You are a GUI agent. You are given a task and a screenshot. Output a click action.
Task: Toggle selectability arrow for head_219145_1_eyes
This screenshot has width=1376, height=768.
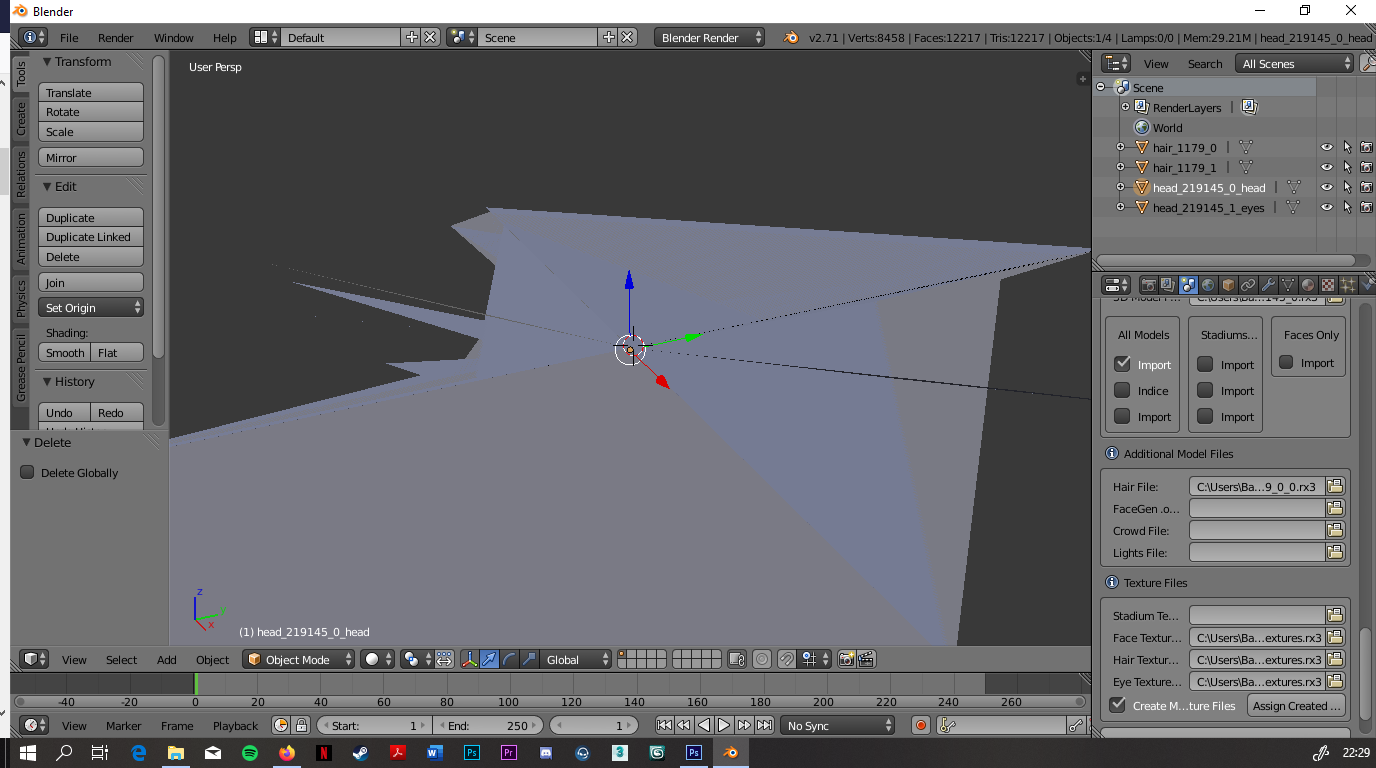[x=1347, y=207]
